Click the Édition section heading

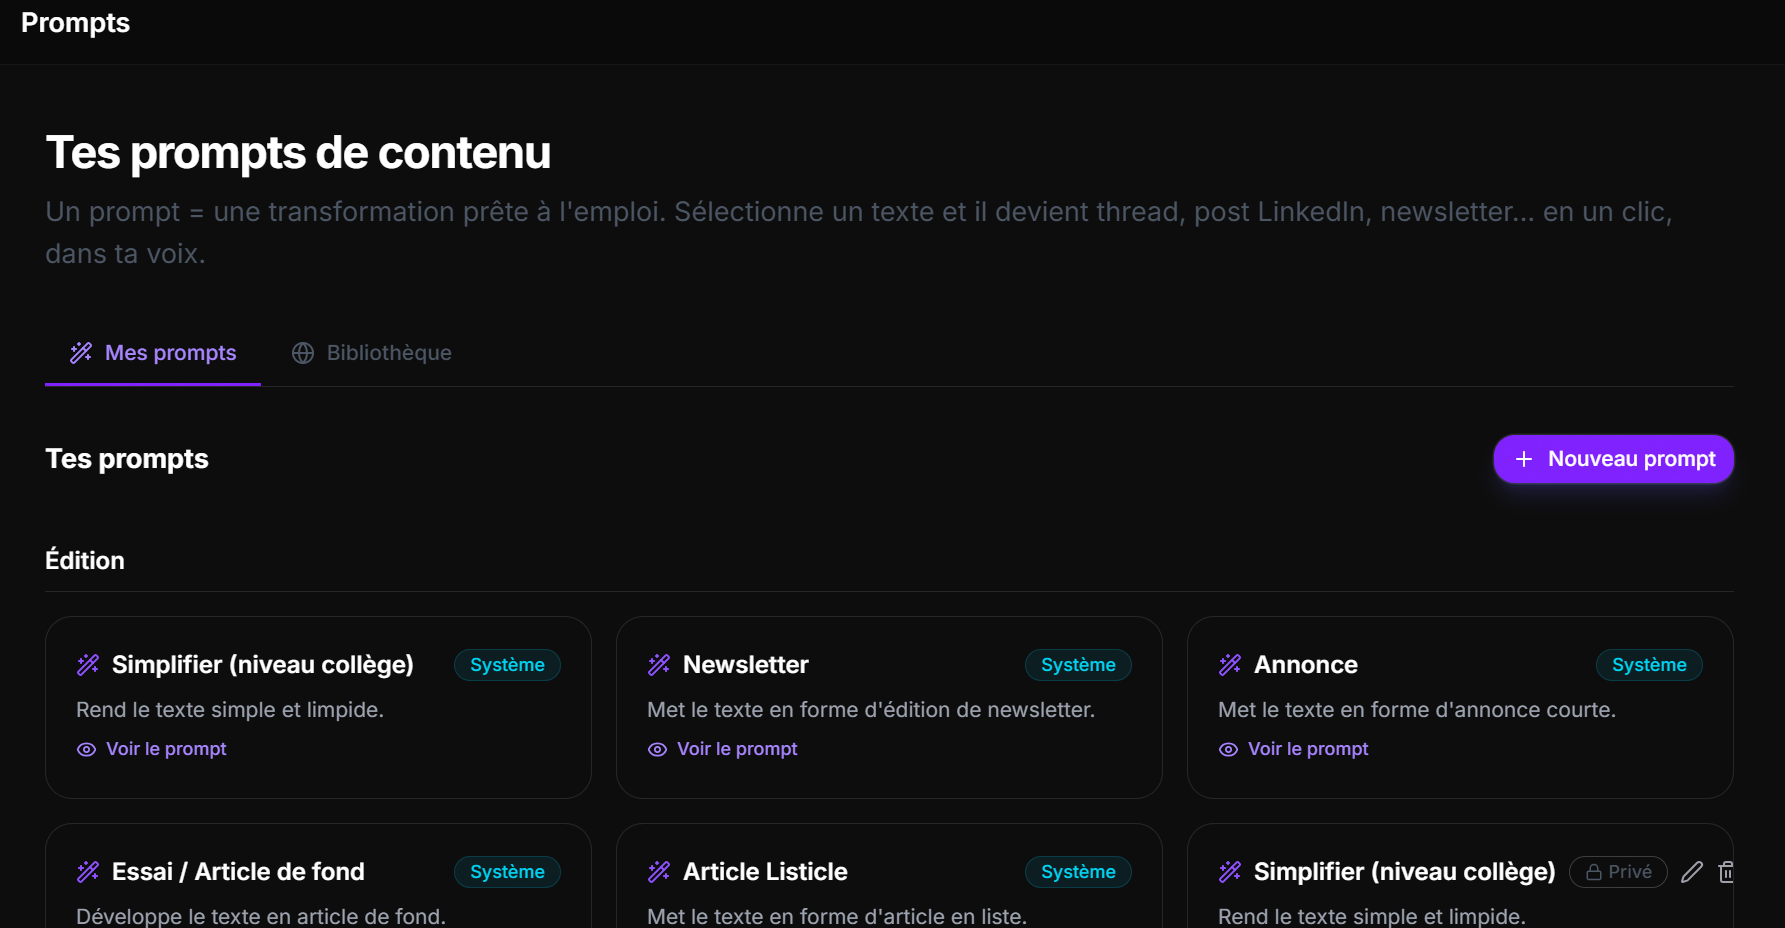85,560
